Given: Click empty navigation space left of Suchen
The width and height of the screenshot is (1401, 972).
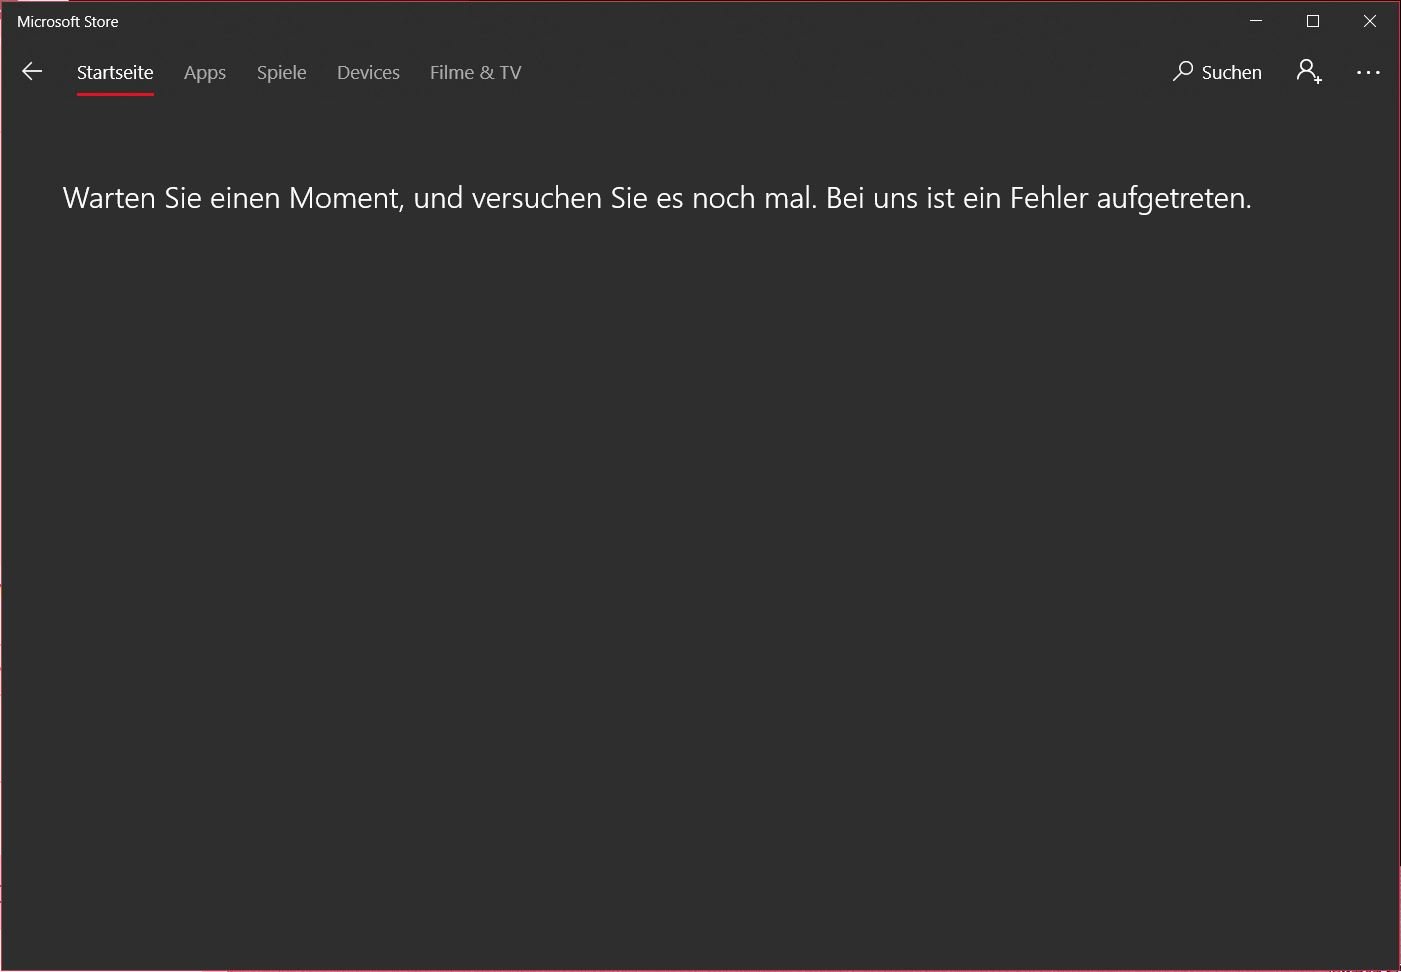Looking at the screenshot, I should (850, 72).
